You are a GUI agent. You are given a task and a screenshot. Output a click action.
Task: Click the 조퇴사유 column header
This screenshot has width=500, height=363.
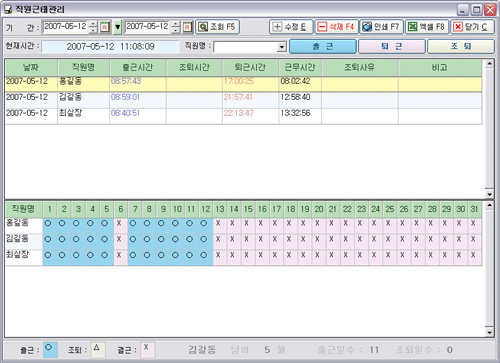click(360, 68)
